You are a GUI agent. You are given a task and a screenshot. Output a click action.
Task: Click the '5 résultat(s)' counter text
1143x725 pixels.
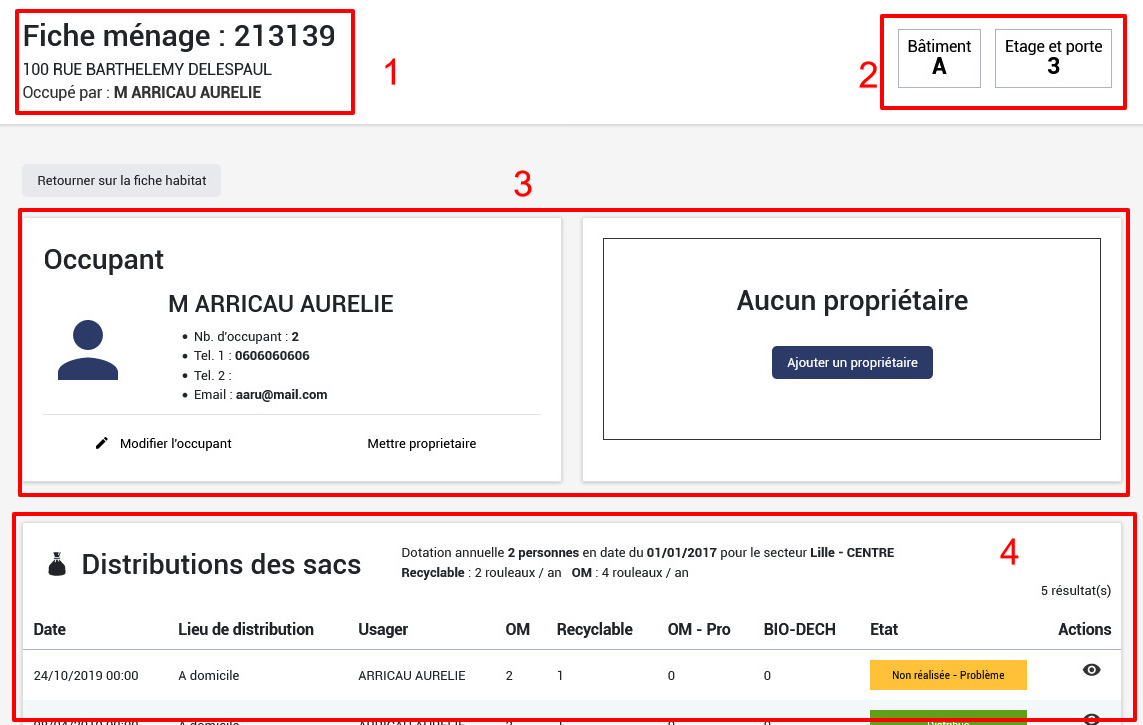coord(1075,590)
